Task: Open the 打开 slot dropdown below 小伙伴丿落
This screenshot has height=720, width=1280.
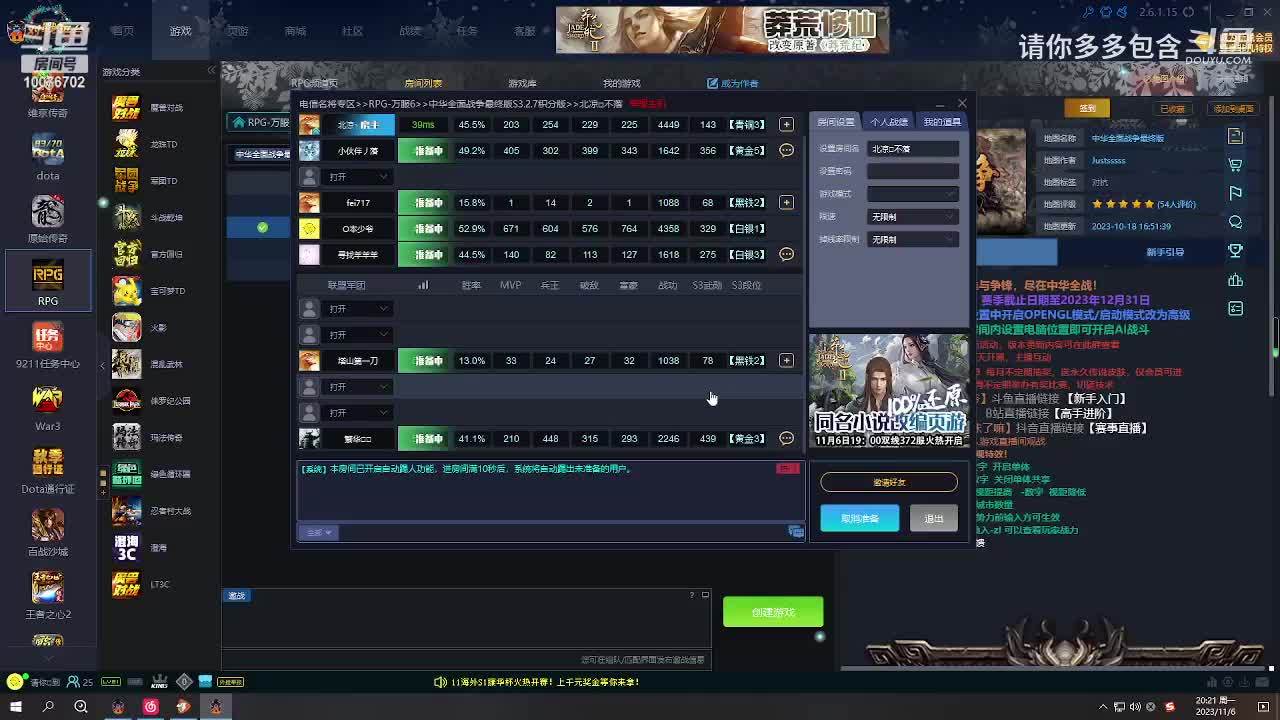Action: [x=358, y=177]
